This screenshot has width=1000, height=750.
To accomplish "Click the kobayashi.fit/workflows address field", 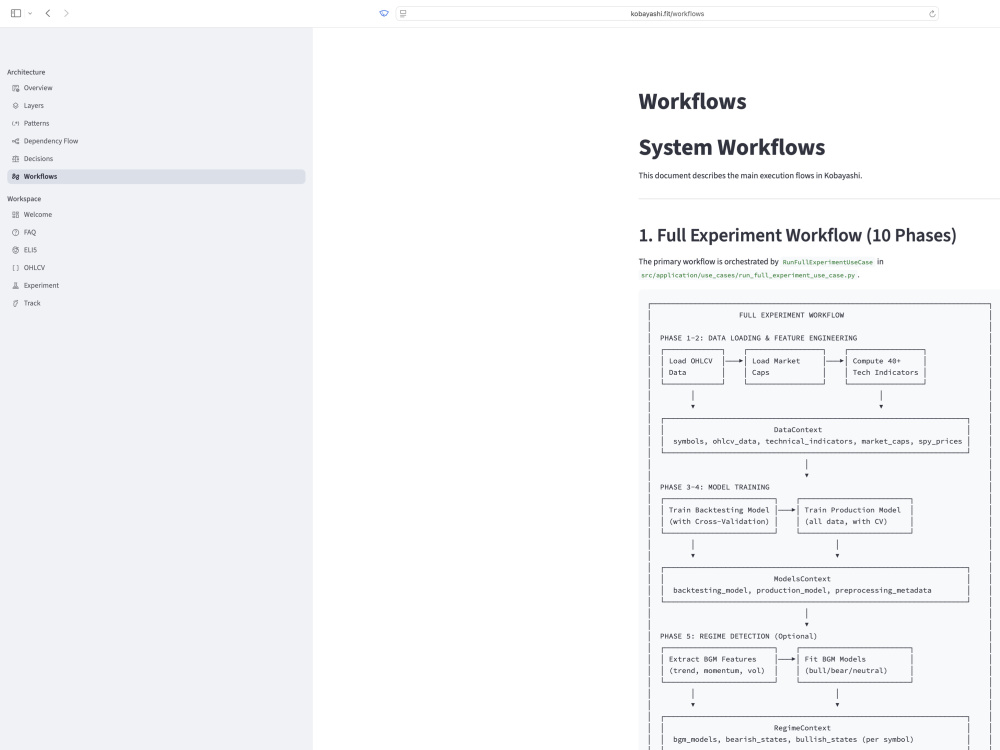I will [667, 13].
